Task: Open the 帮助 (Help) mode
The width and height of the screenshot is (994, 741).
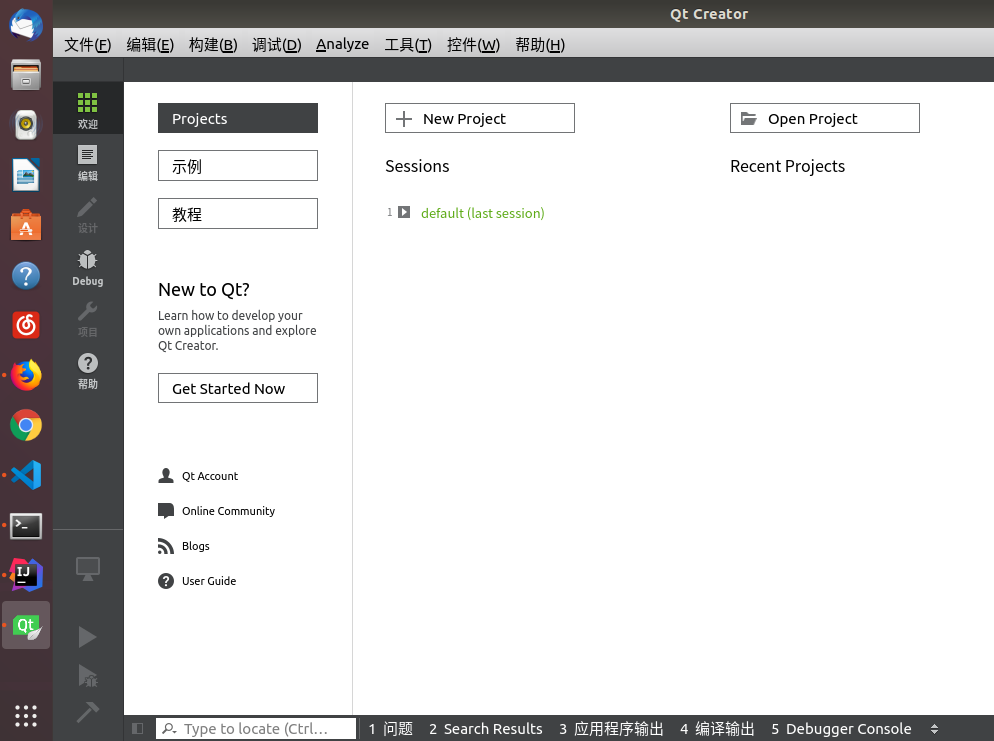Action: coord(88,371)
